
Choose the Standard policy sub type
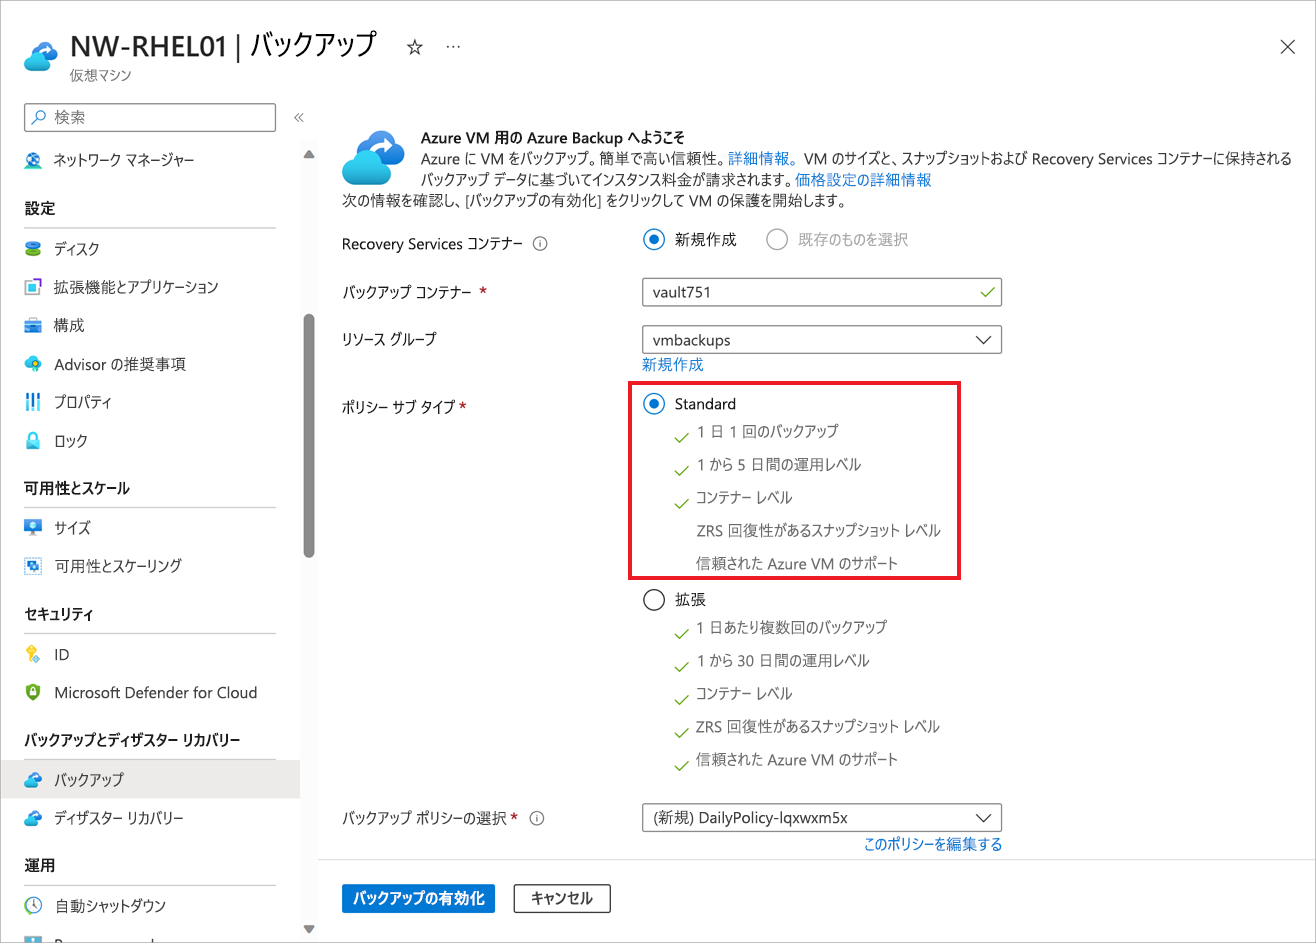(654, 404)
